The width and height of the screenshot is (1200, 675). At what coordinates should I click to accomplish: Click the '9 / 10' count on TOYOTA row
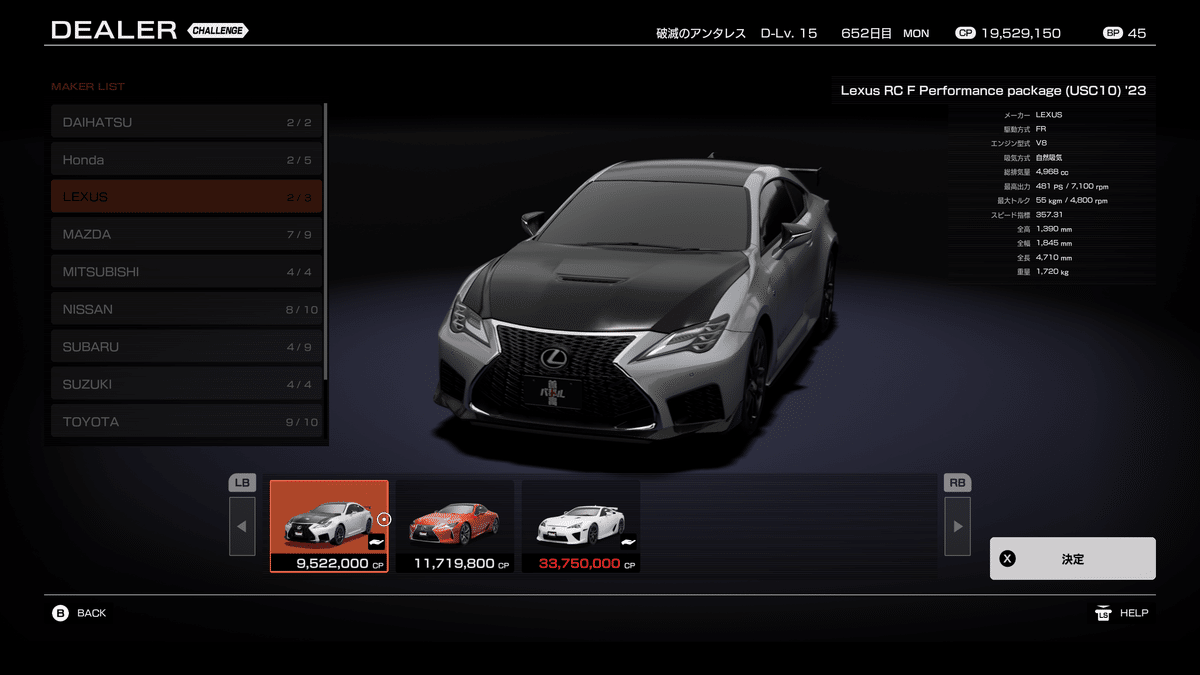(x=301, y=422)
